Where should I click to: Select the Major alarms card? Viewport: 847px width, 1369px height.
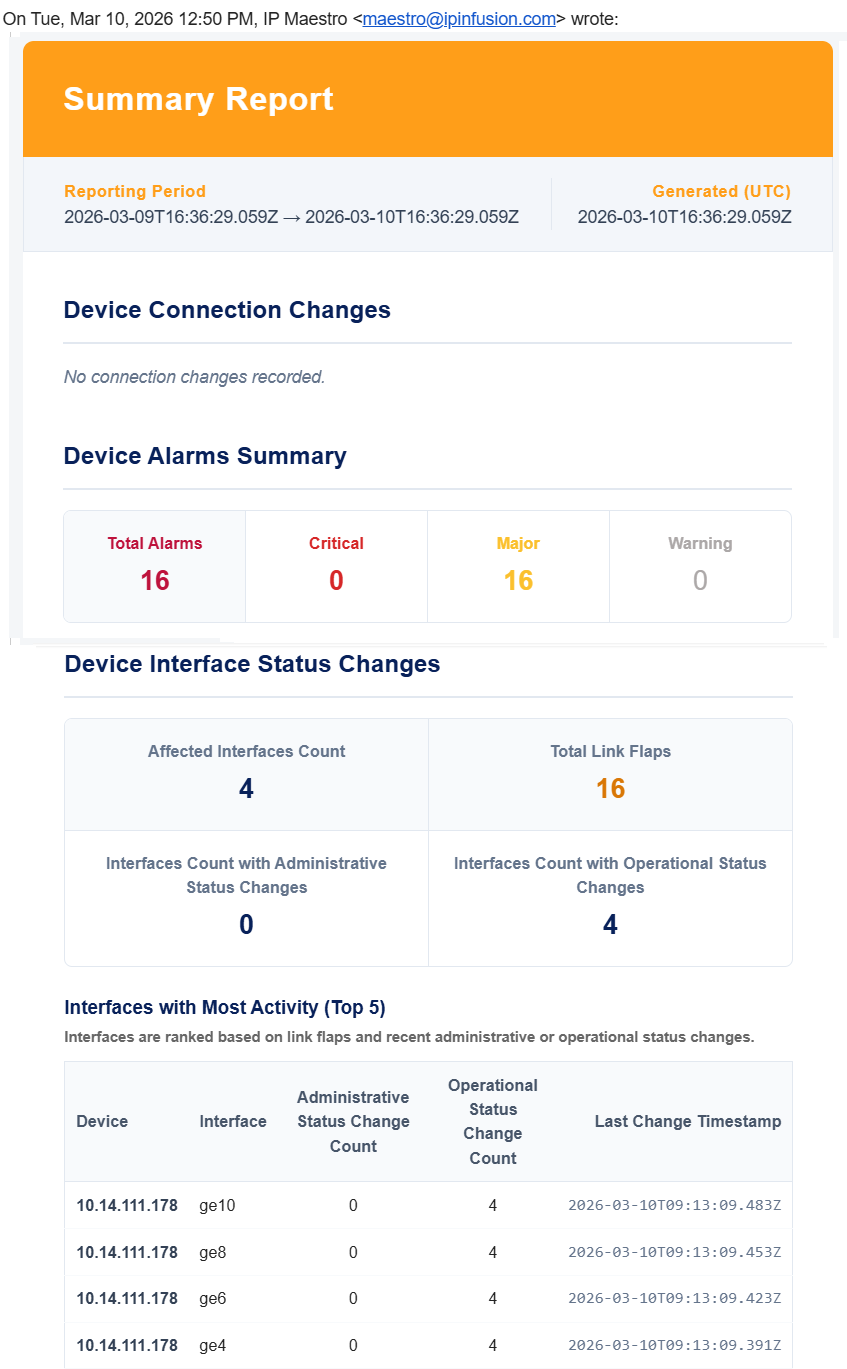pyautogui.click(x=518, y=566)
